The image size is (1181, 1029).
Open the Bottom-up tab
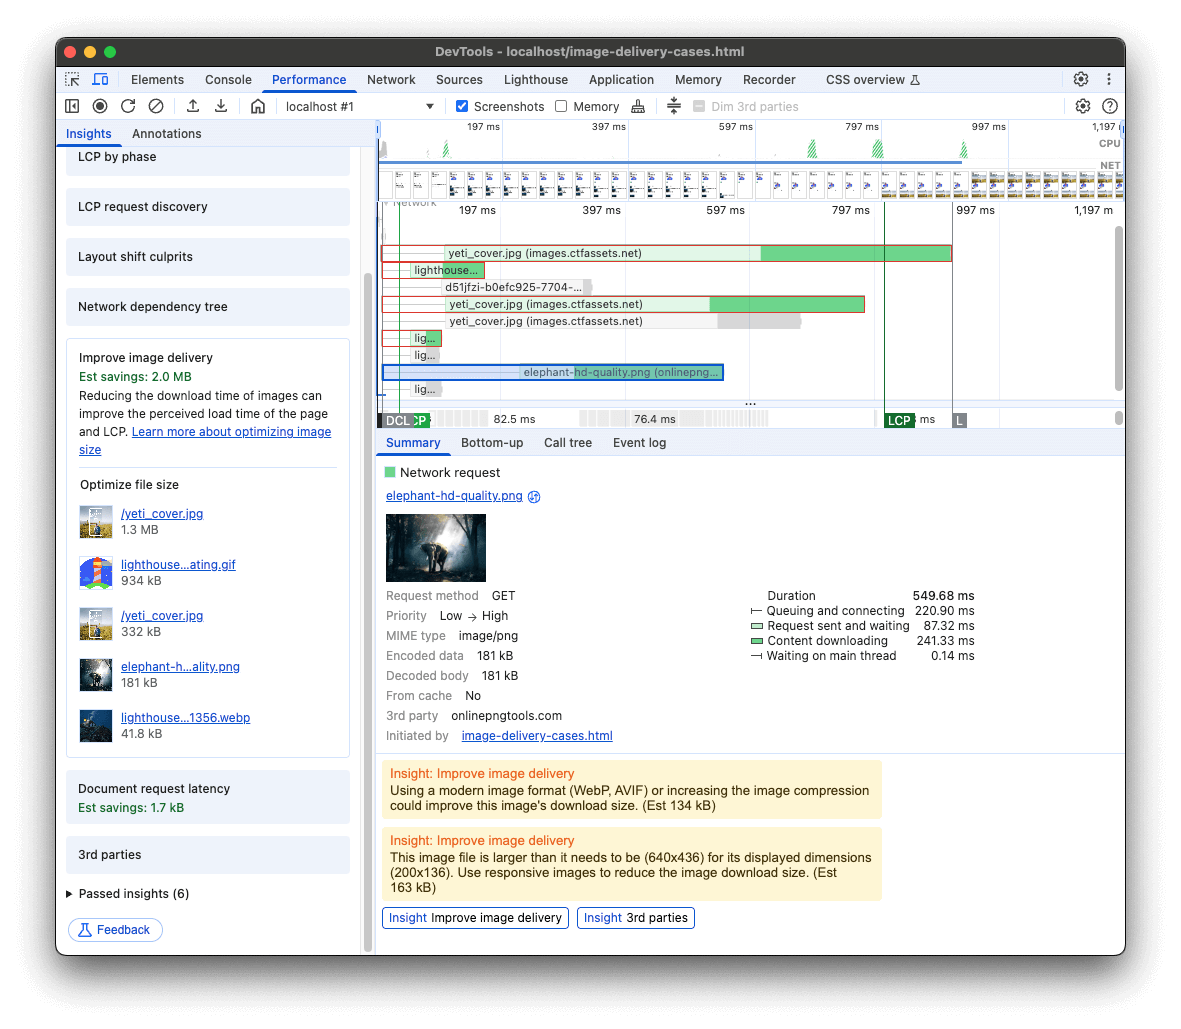[x=492, y=442]
